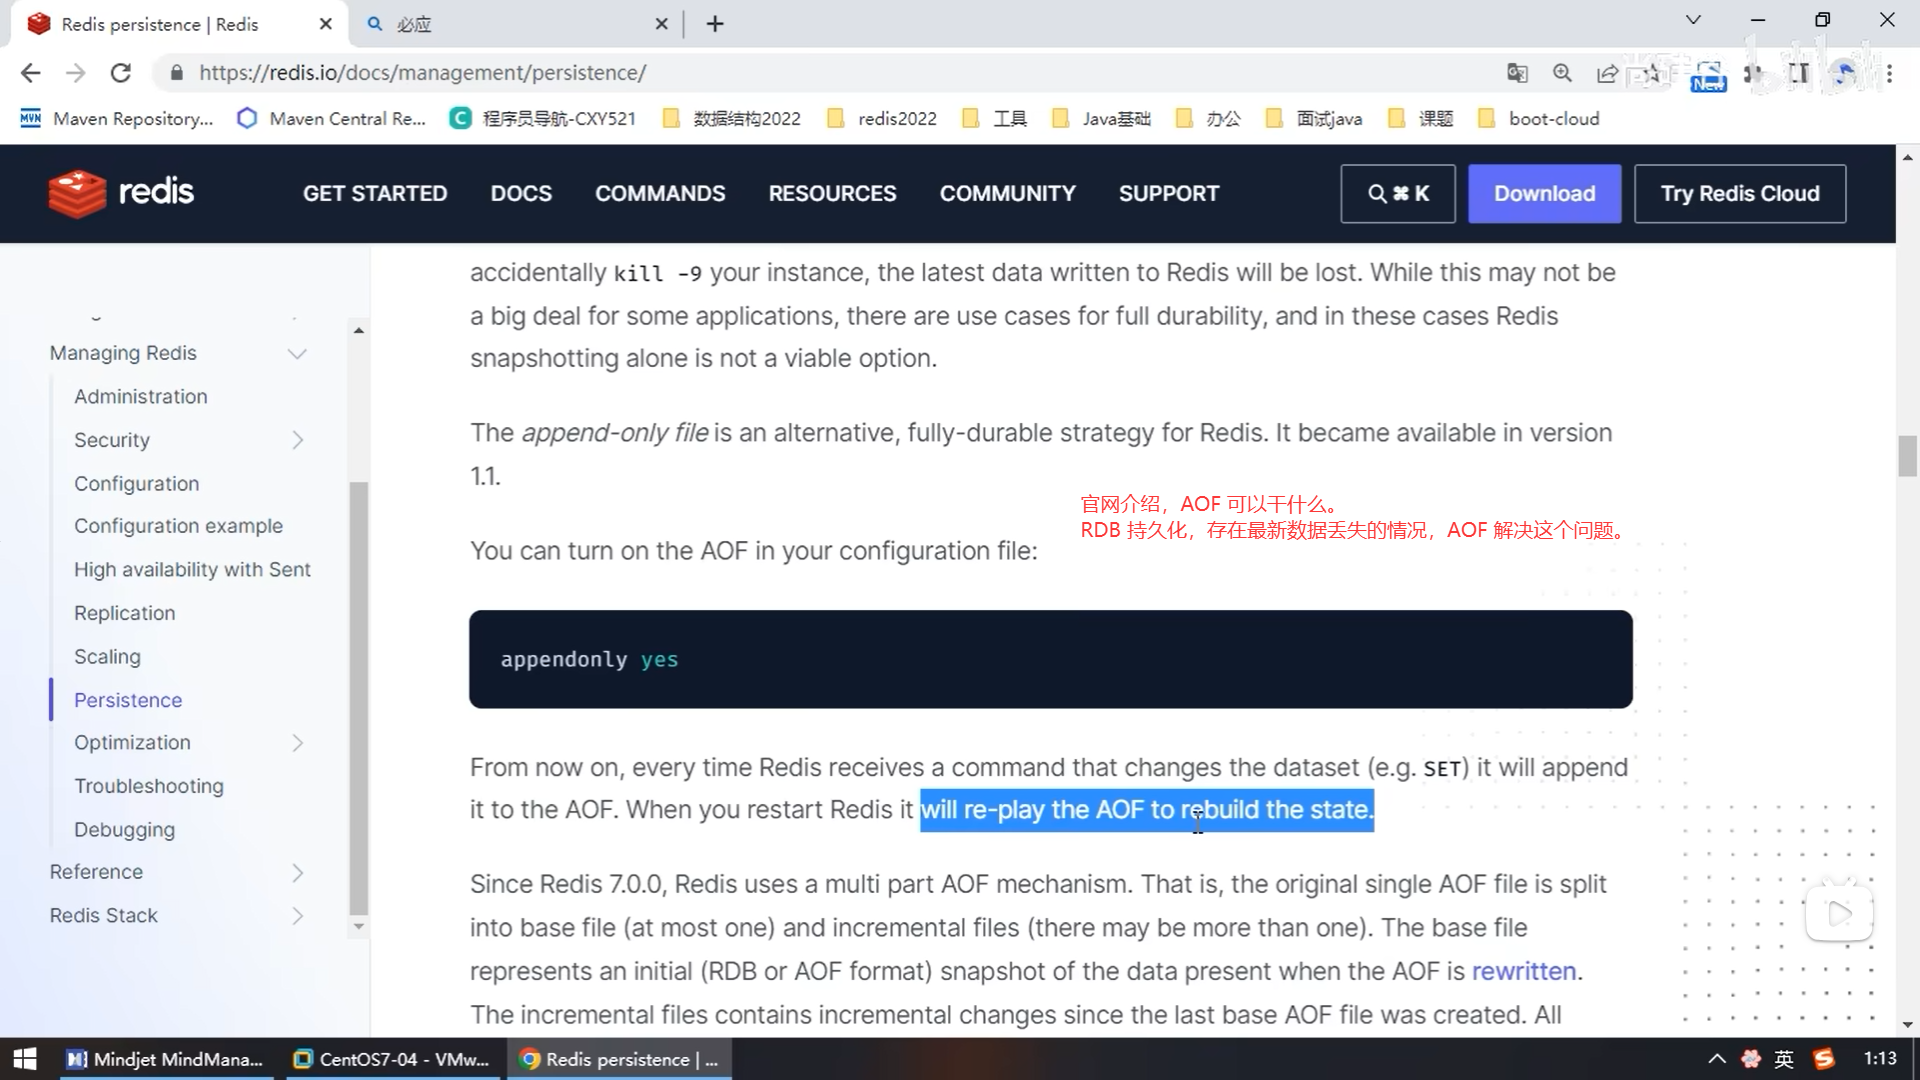Click the Redis logo in header
The width and height of the screenshot is (1920, 1080).
pos(121,193)
